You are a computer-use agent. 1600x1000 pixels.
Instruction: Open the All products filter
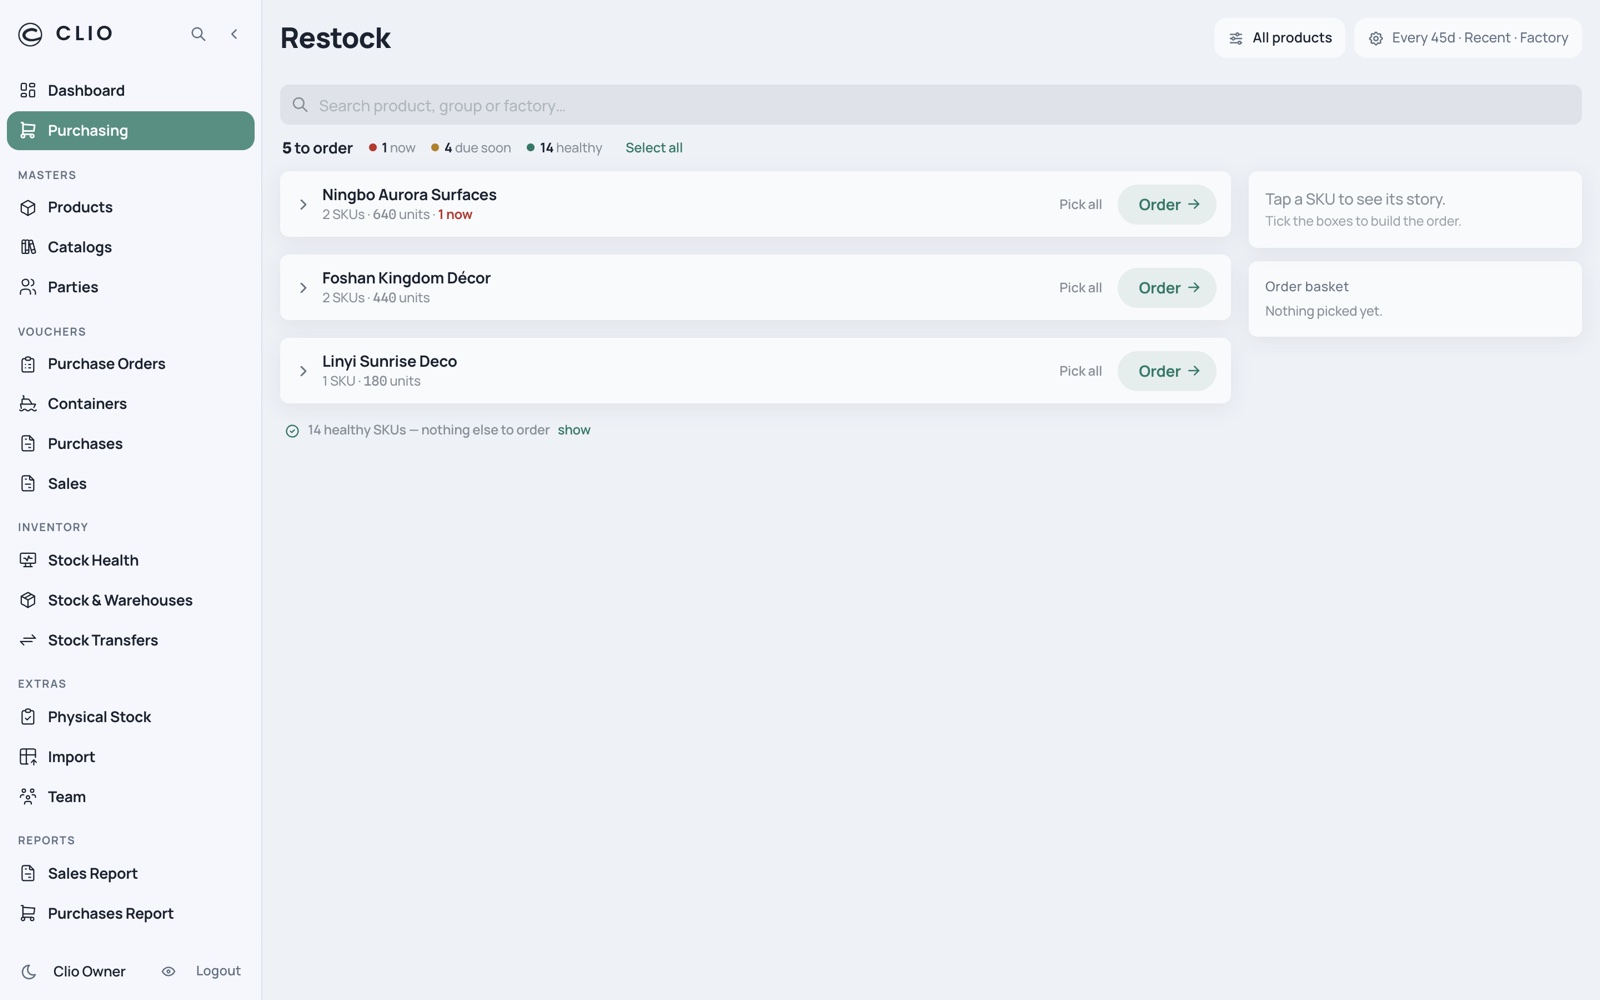click(1280, 38)
